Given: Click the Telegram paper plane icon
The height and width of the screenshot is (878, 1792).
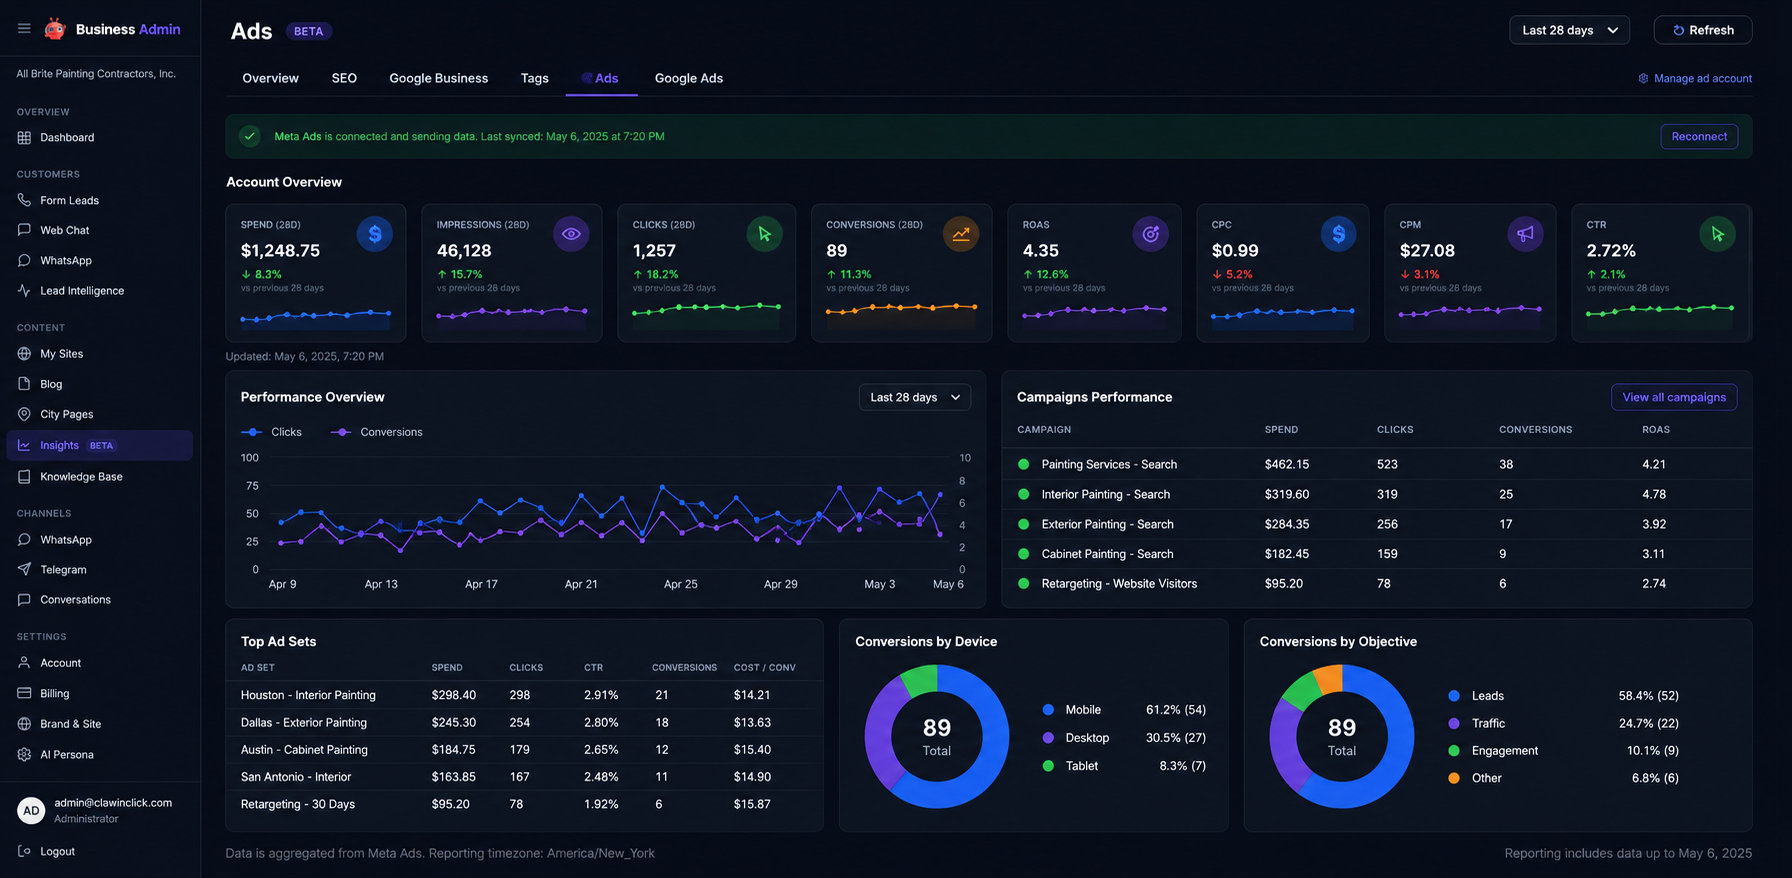Looking at the screenshot, I should (24, 570).
